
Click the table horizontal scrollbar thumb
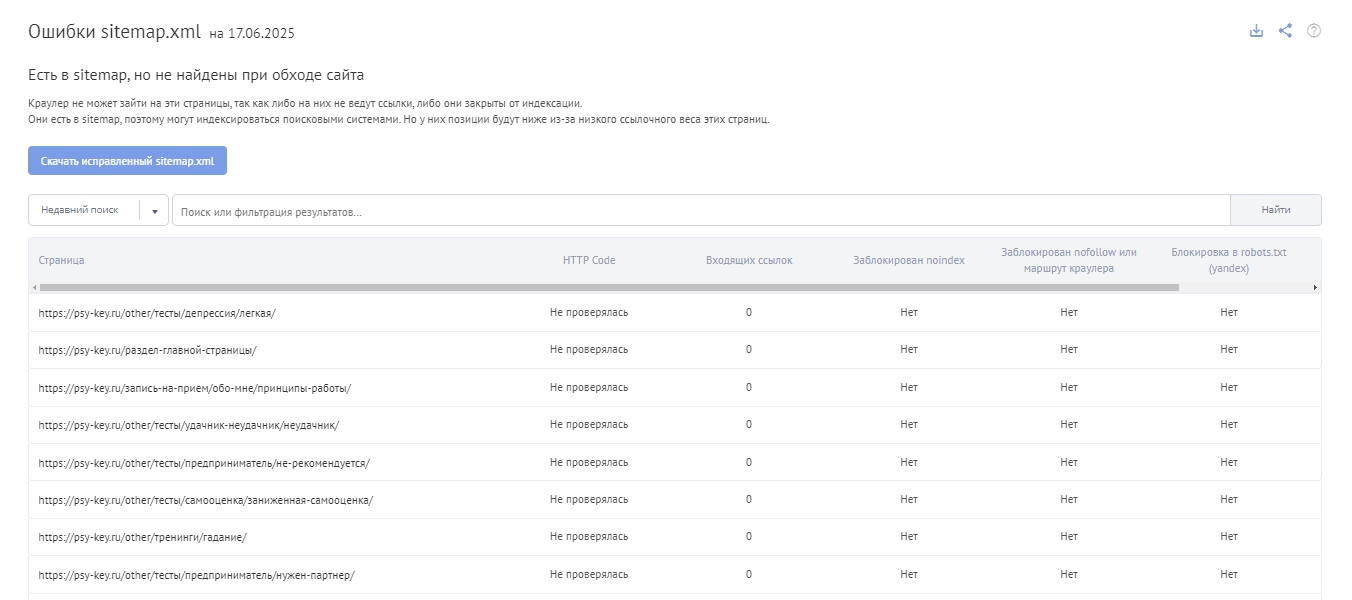click(609, 288)
